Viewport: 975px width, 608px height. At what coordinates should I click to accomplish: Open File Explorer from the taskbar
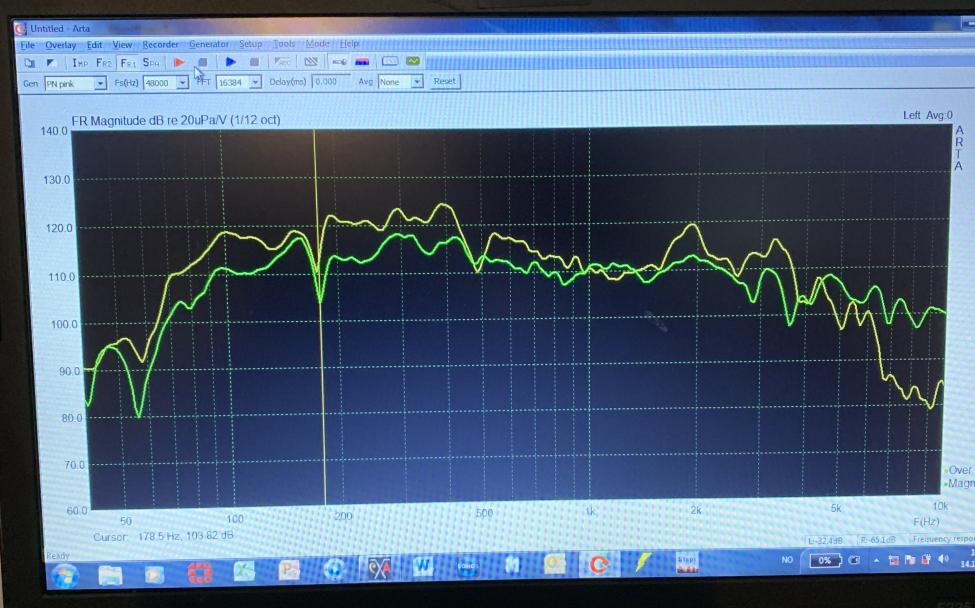pyautogui.click(x=110, y=574)
